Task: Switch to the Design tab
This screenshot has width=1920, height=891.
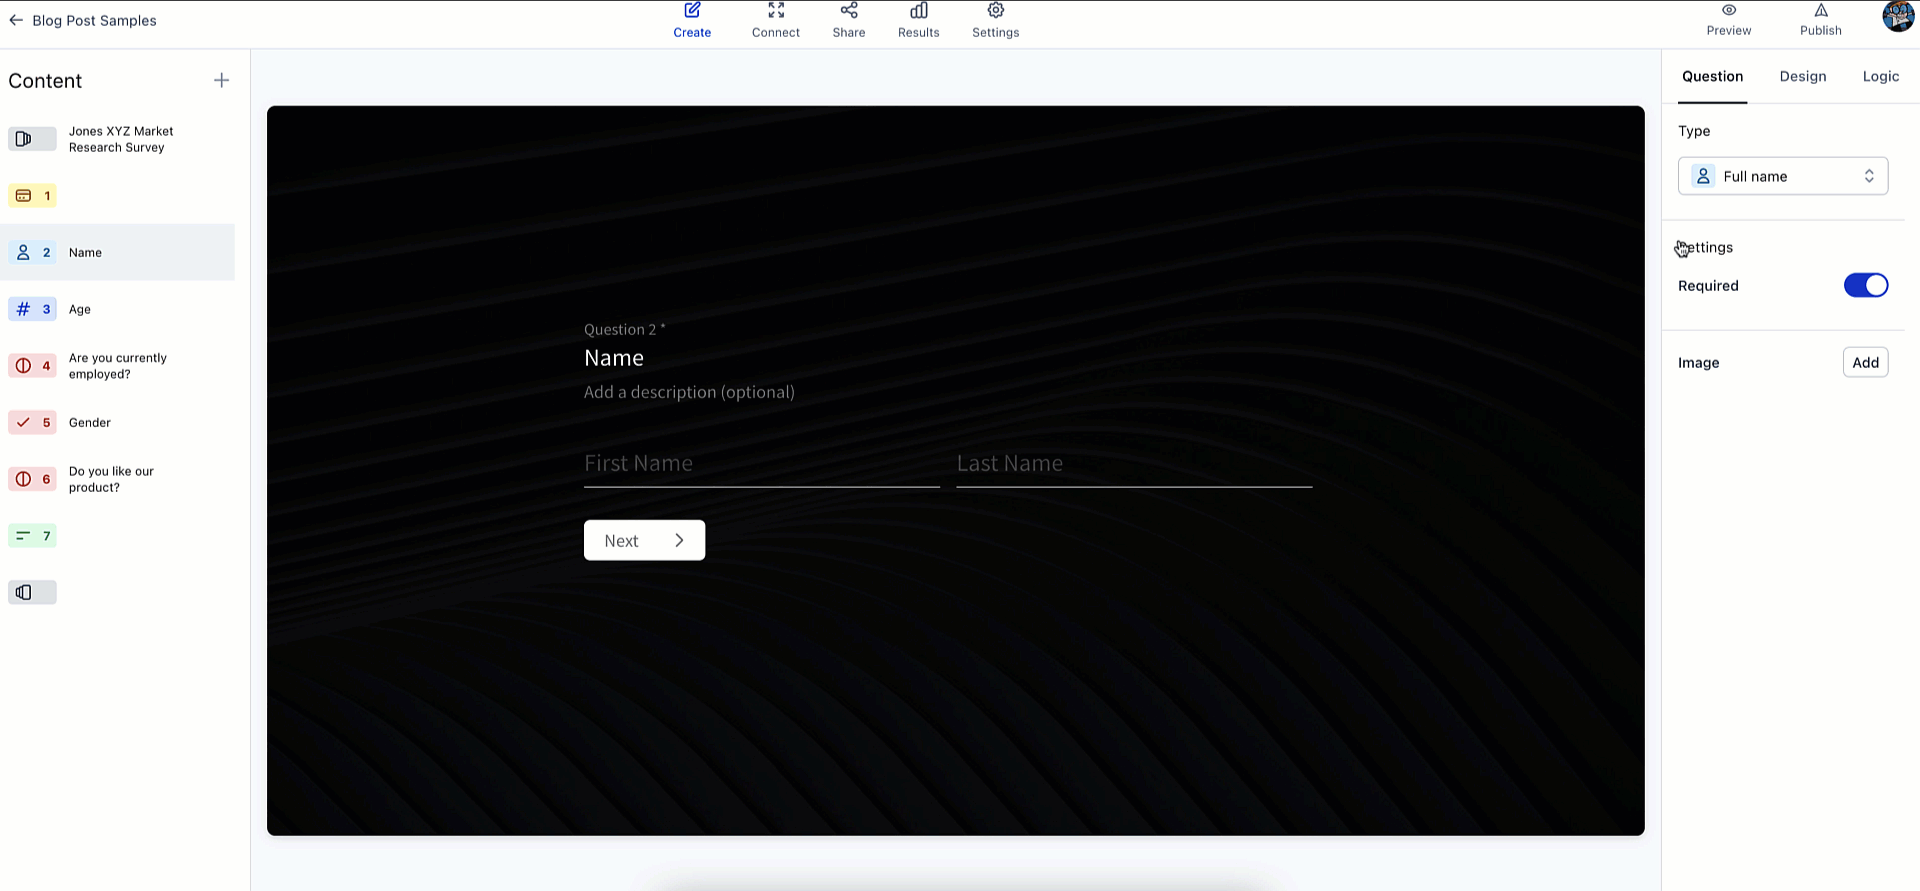Action: tap(1802, 76)
